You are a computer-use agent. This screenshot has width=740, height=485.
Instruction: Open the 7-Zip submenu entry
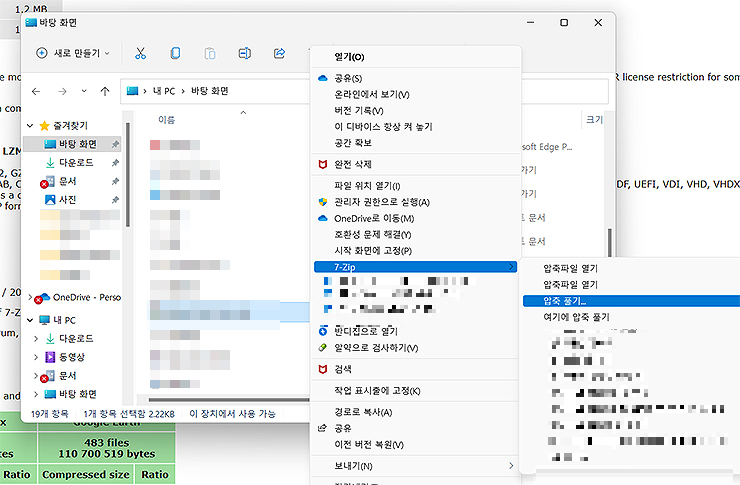pos(415,267)
